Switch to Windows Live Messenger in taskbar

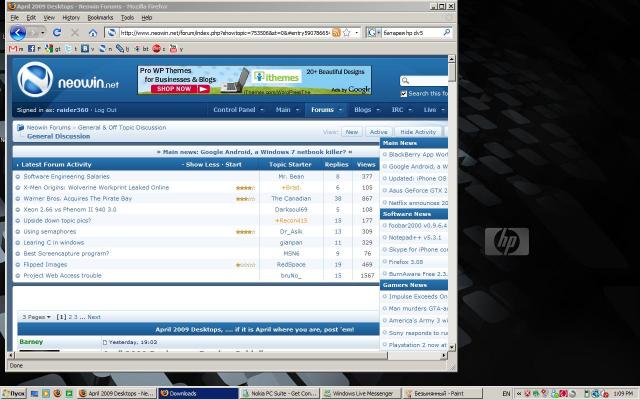(360, 393)
